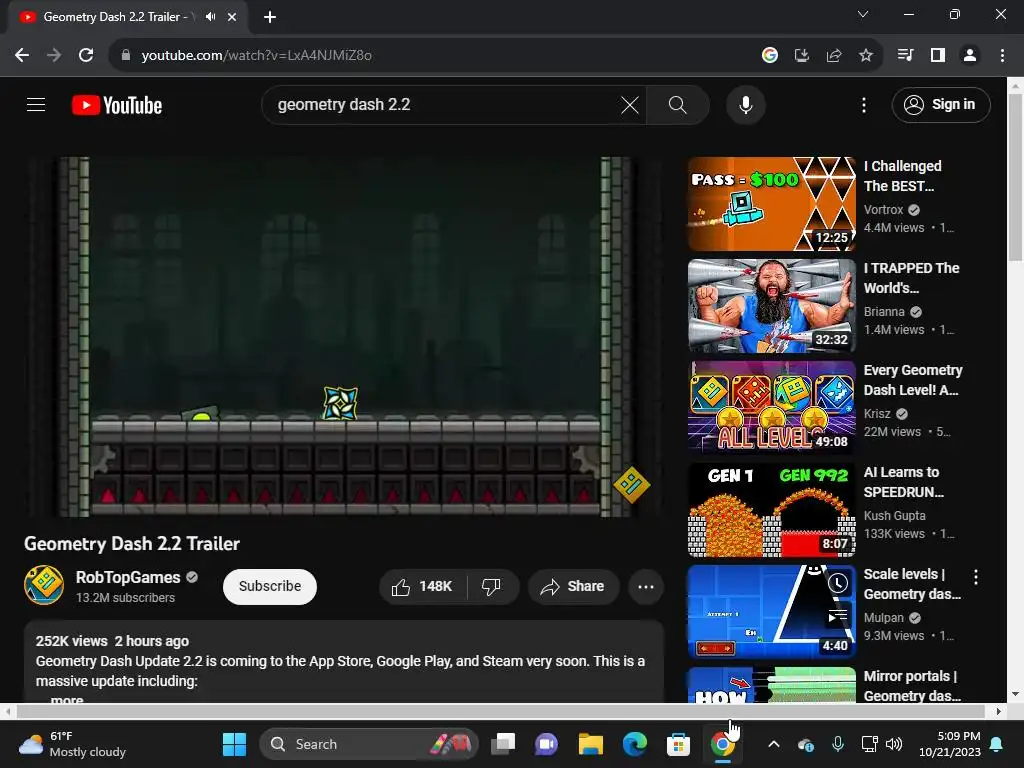The height and width of the screenshot is (768, 1024).
Task: Toggle the Chrome side panel
Action: coord(938,55)
